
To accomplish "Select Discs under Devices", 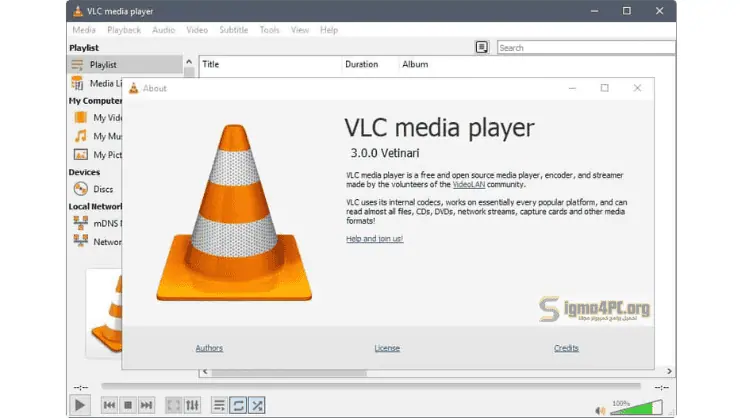I will pos(94,189).
